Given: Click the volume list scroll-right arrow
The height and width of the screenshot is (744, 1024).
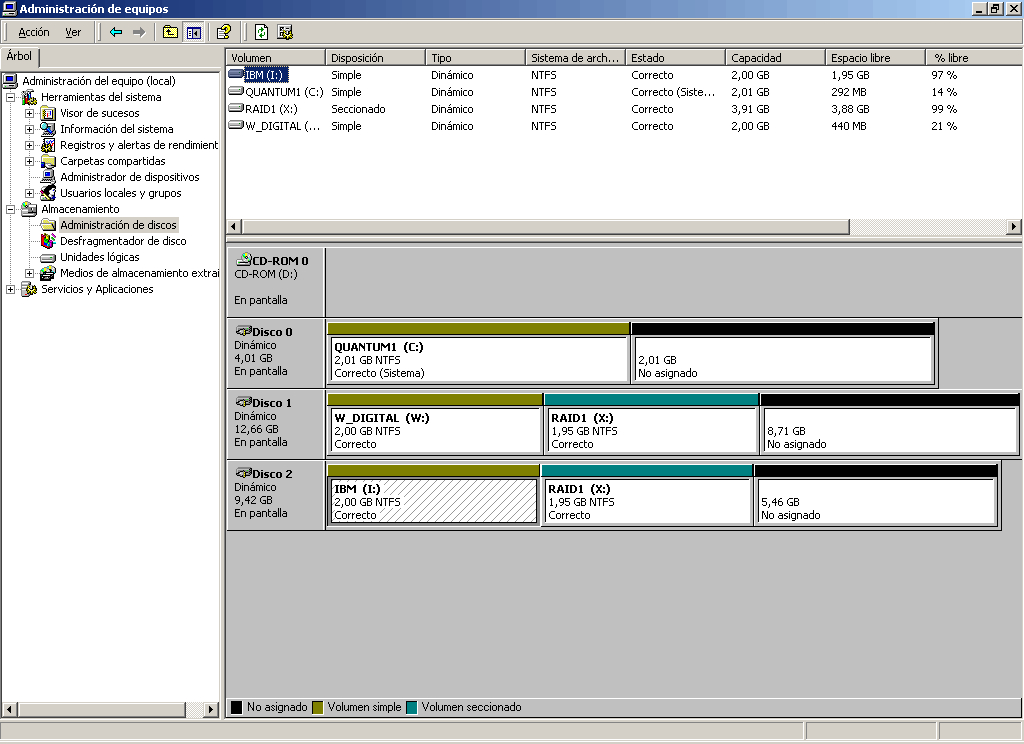Looking at the screenshot, I should click(1014, 227).
